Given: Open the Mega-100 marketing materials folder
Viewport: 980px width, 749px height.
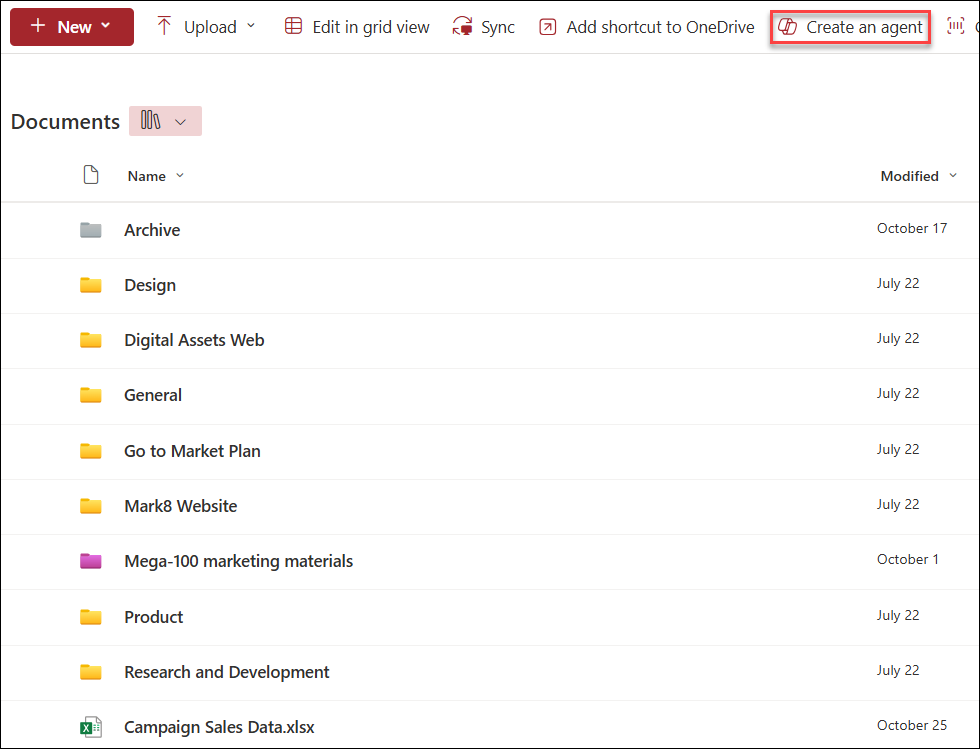Looking at the screenshot, I should [238, 561].
